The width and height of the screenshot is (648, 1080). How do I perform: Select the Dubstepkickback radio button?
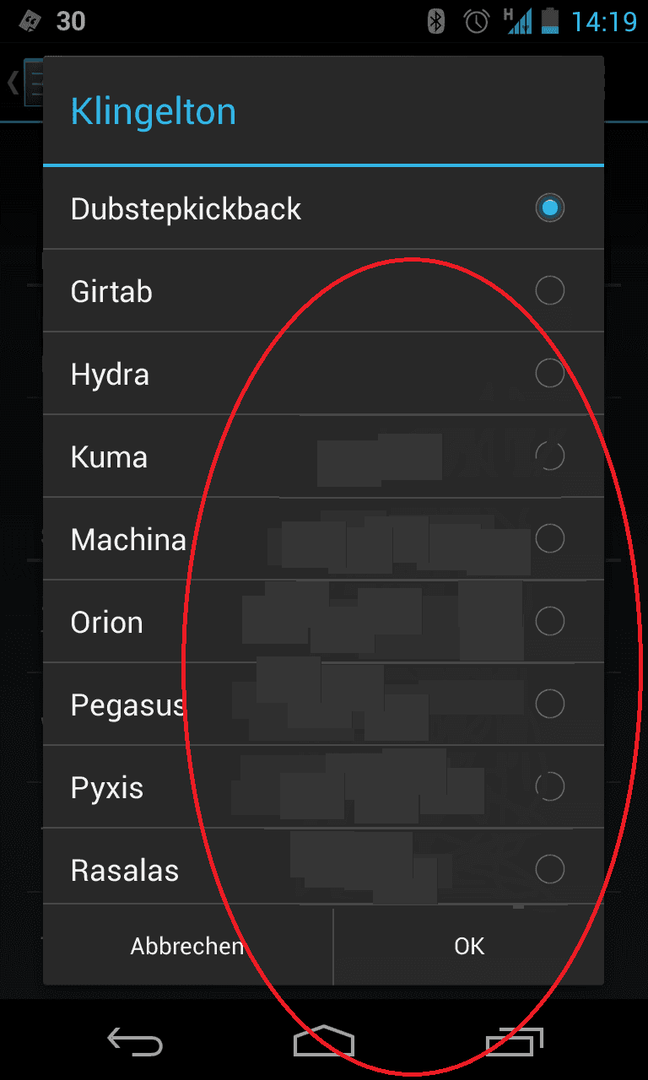point(550,208)
